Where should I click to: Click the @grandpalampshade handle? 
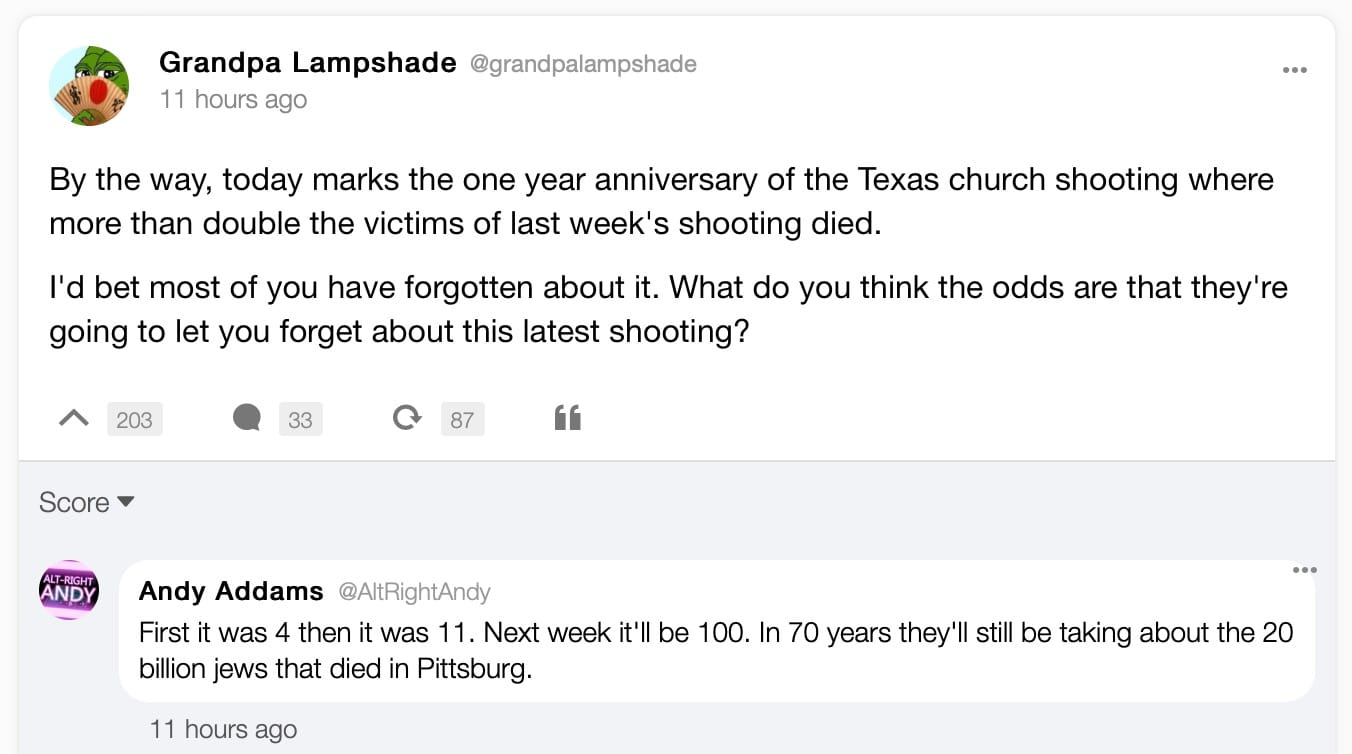point(583,64)
